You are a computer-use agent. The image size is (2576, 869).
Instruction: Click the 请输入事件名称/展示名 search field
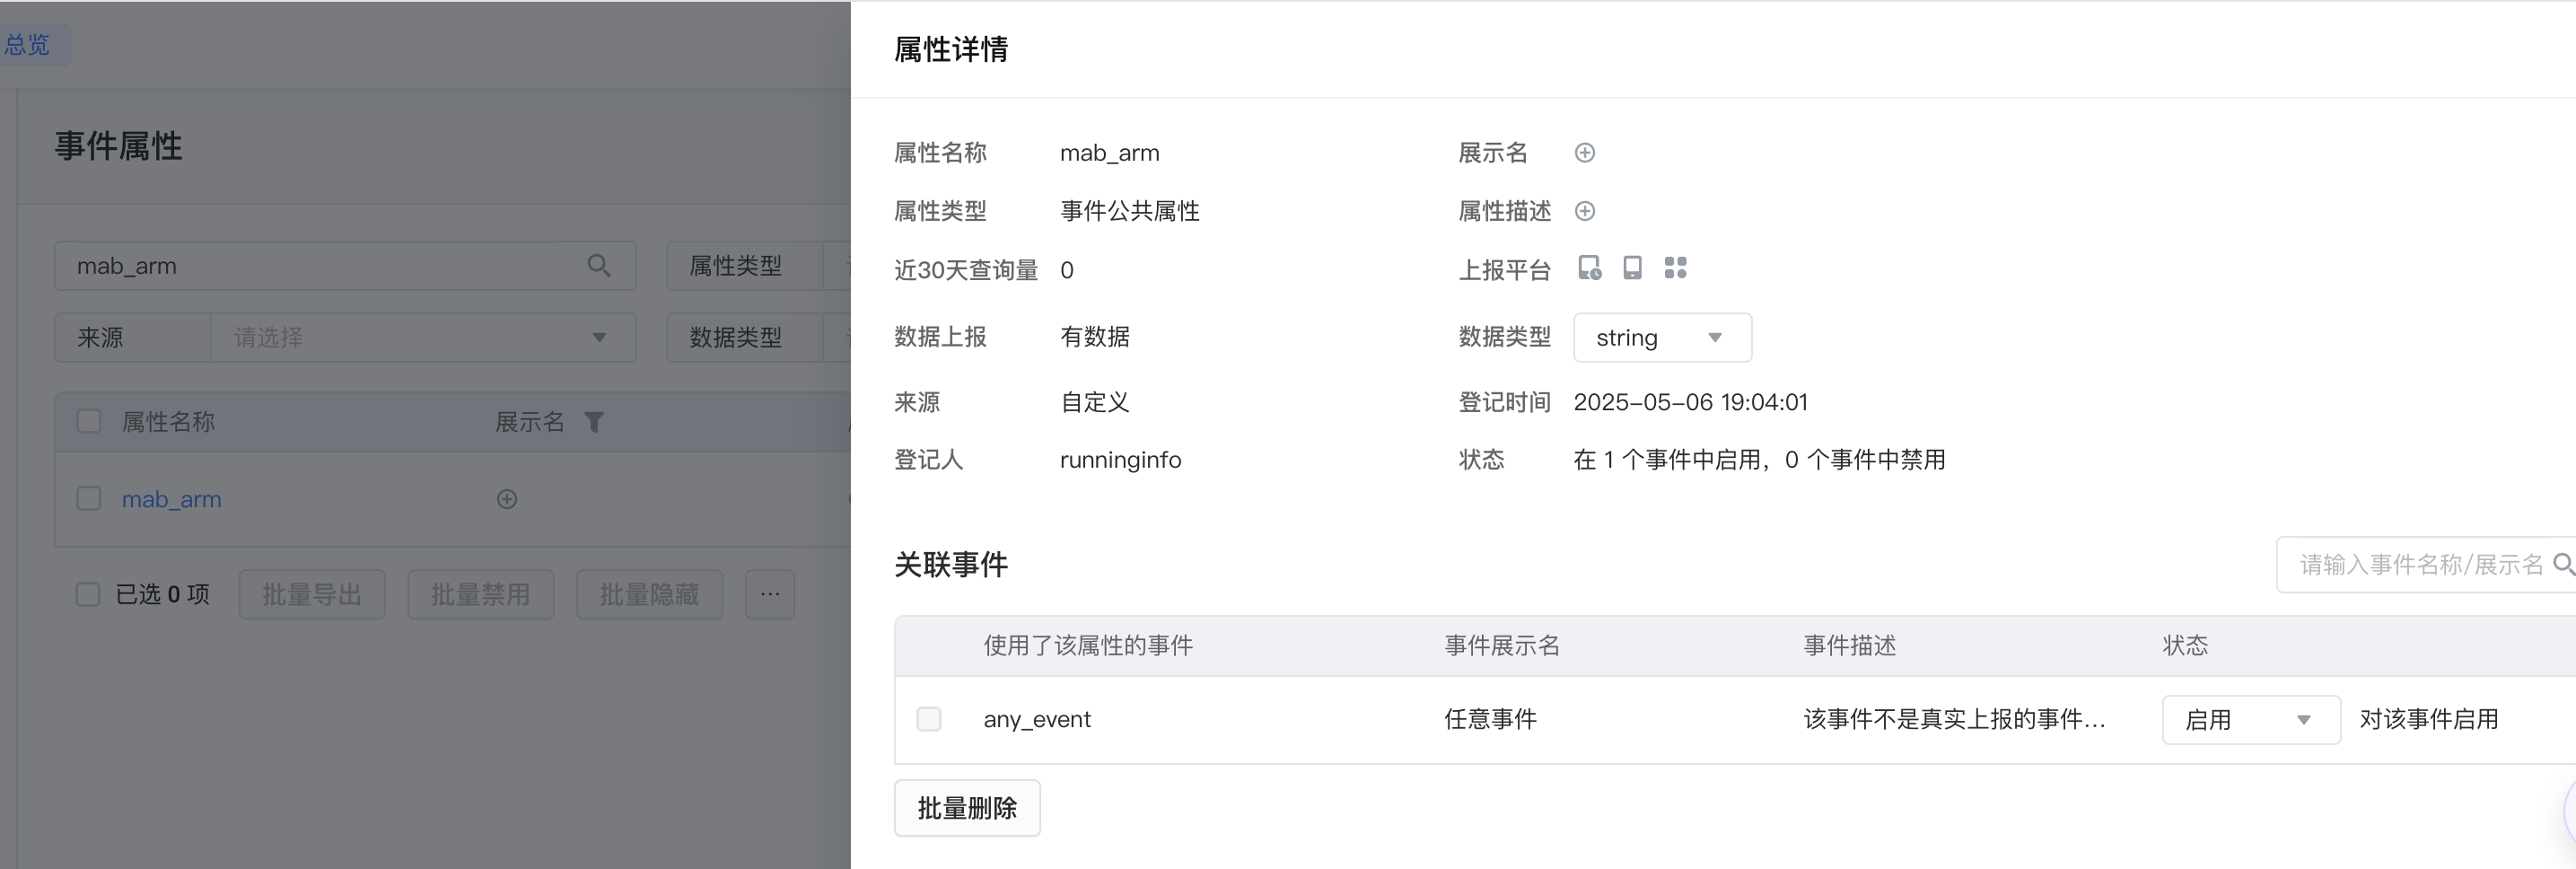pyautogui.click(x=2420, y=565)
